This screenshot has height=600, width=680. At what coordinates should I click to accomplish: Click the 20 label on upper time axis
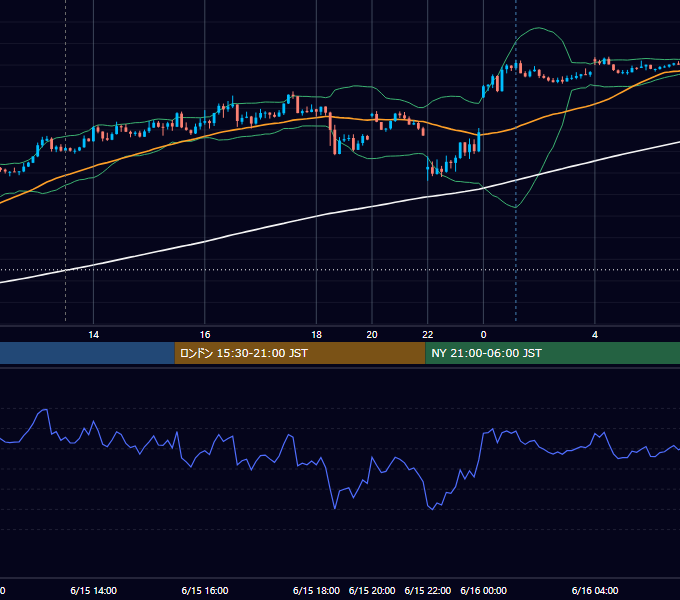[372, 335]
